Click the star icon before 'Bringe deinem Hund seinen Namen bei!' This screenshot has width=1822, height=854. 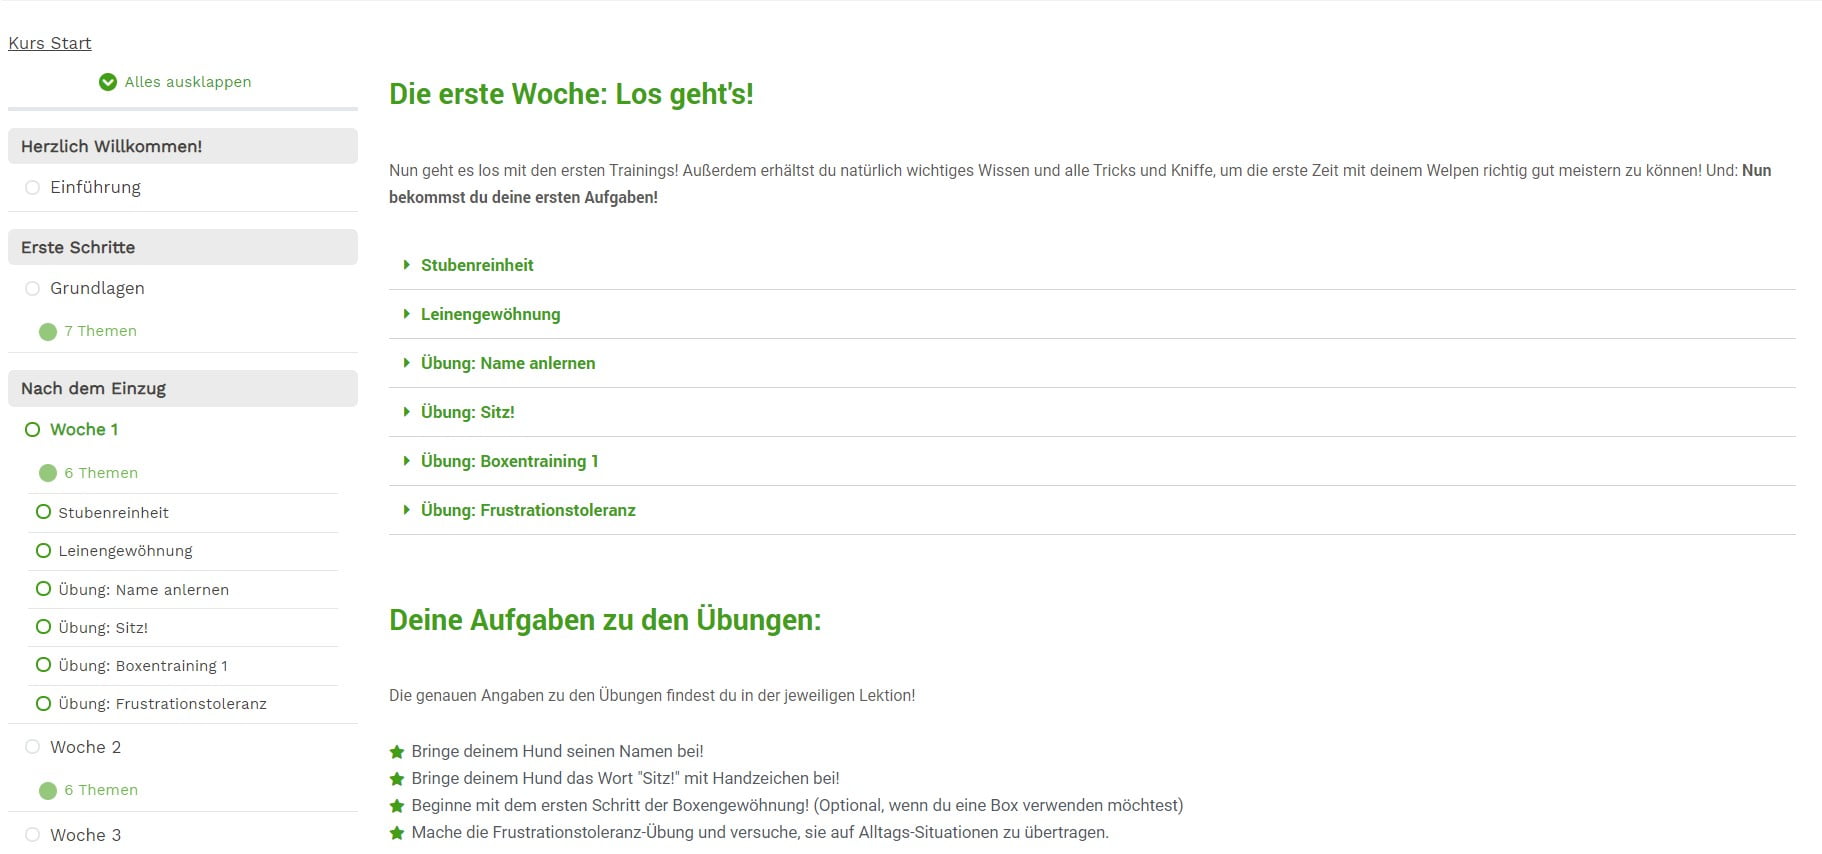(x=397, y=752)
